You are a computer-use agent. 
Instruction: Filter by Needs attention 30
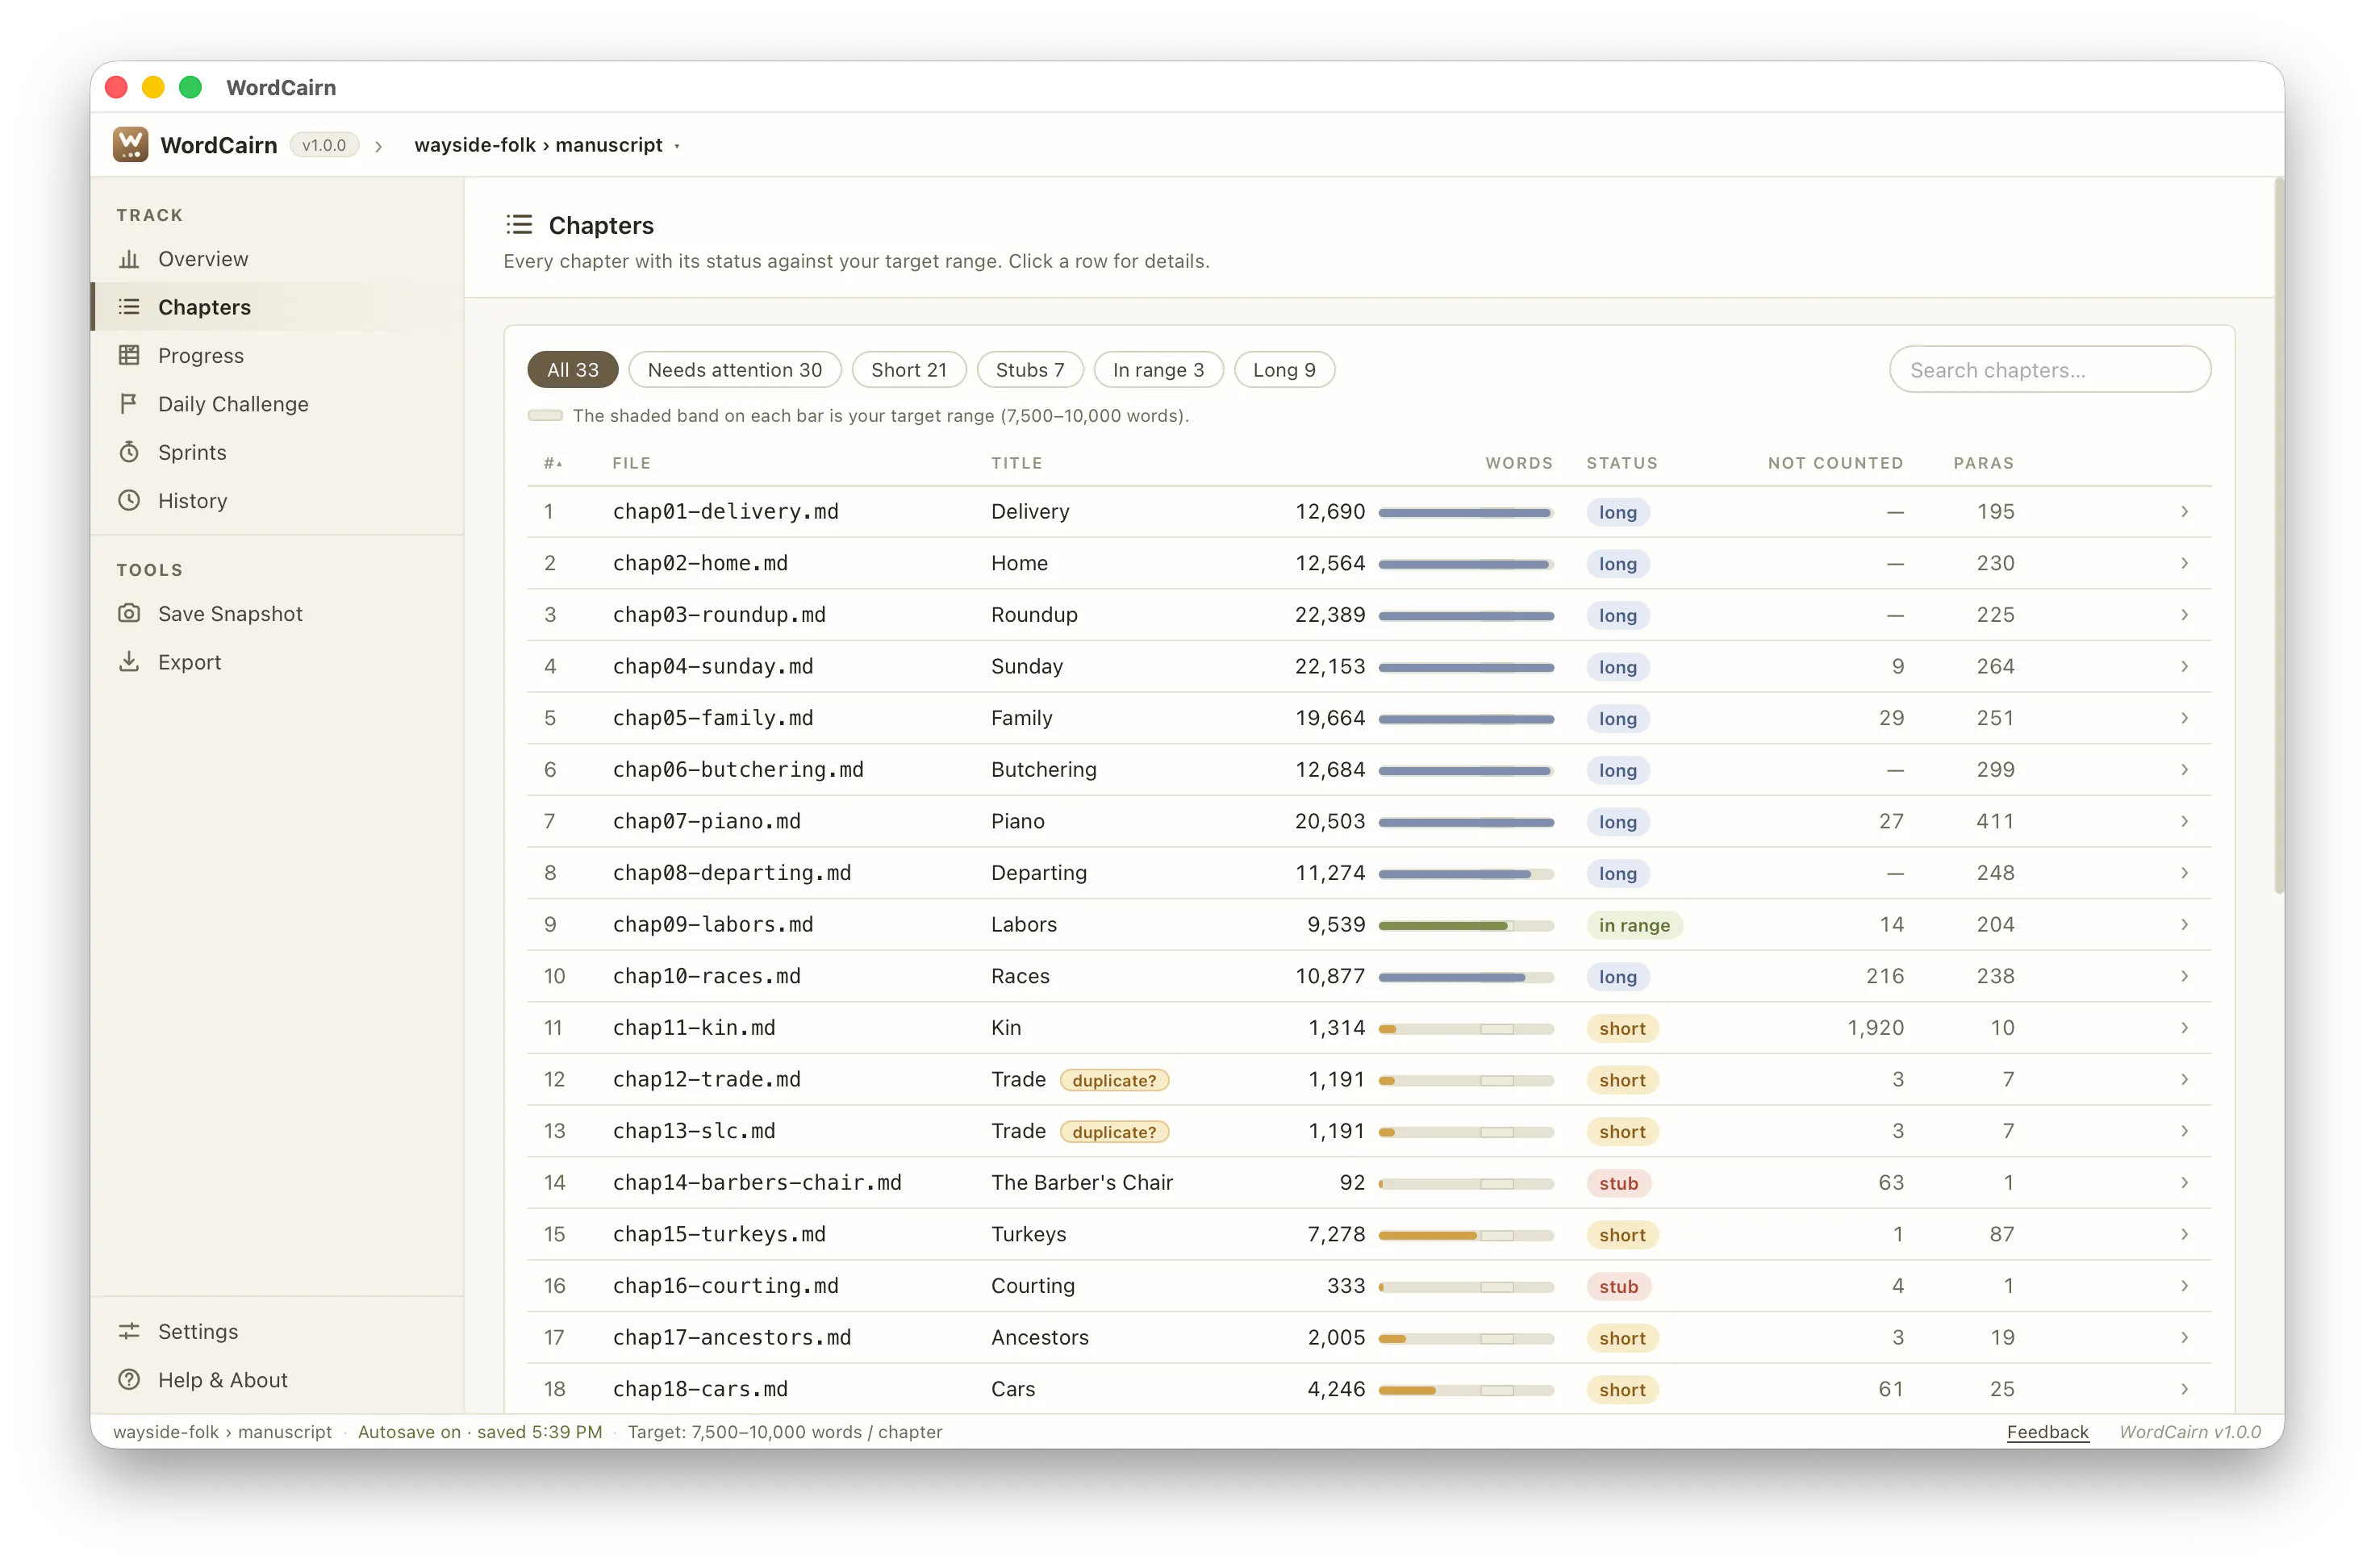[x=734, y=370]
